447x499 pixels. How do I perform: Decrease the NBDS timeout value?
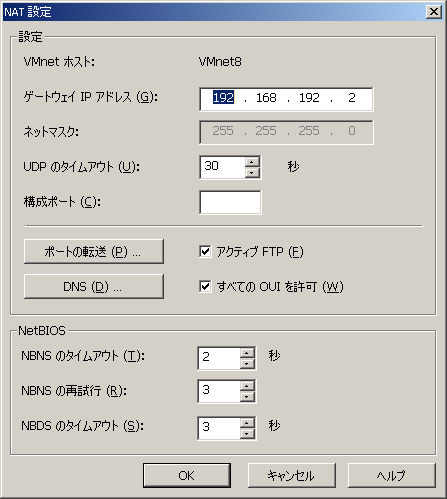point(247,434)
